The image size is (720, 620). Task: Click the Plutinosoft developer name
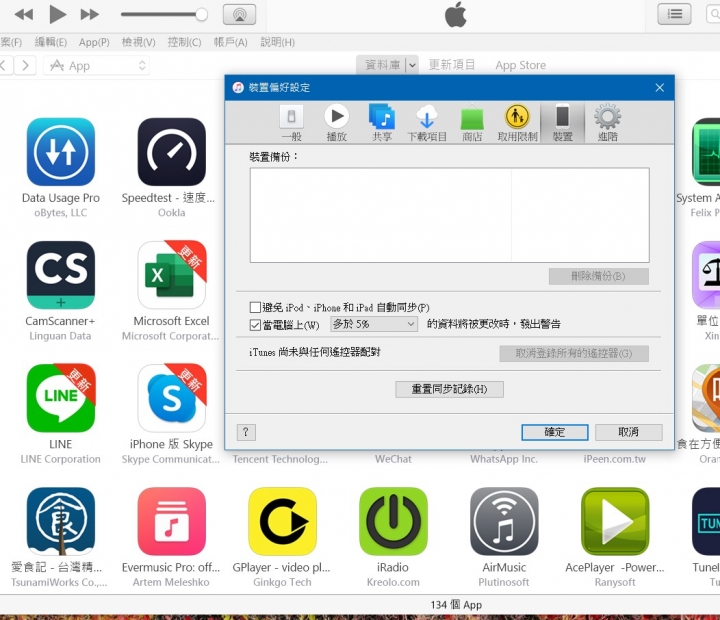tap(504, 582)
